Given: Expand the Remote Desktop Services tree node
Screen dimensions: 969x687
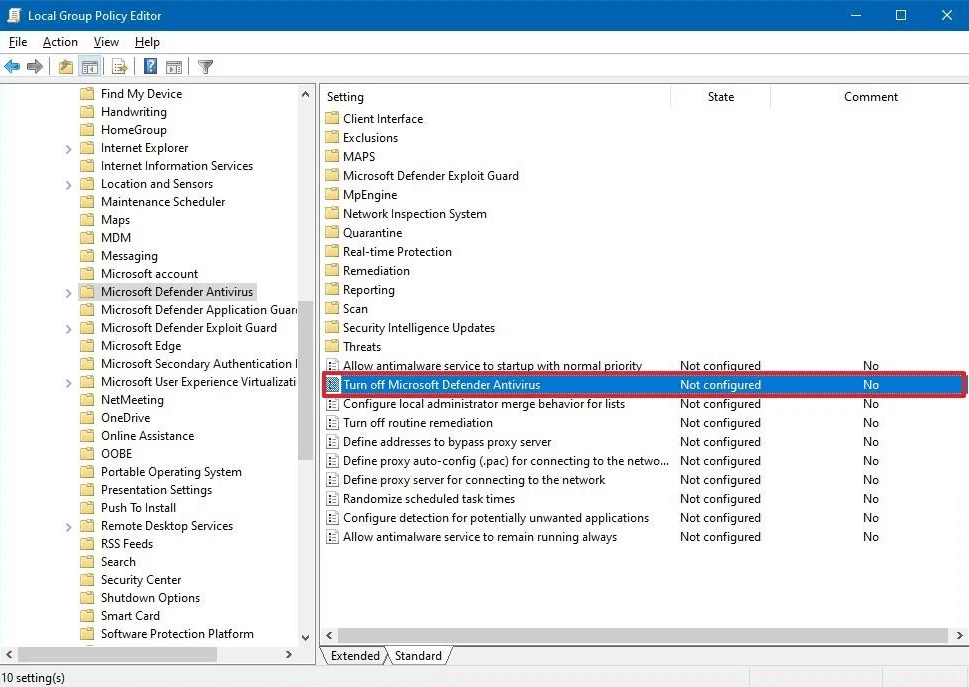Looking at the screenshot, I should (x=69, y=527).
